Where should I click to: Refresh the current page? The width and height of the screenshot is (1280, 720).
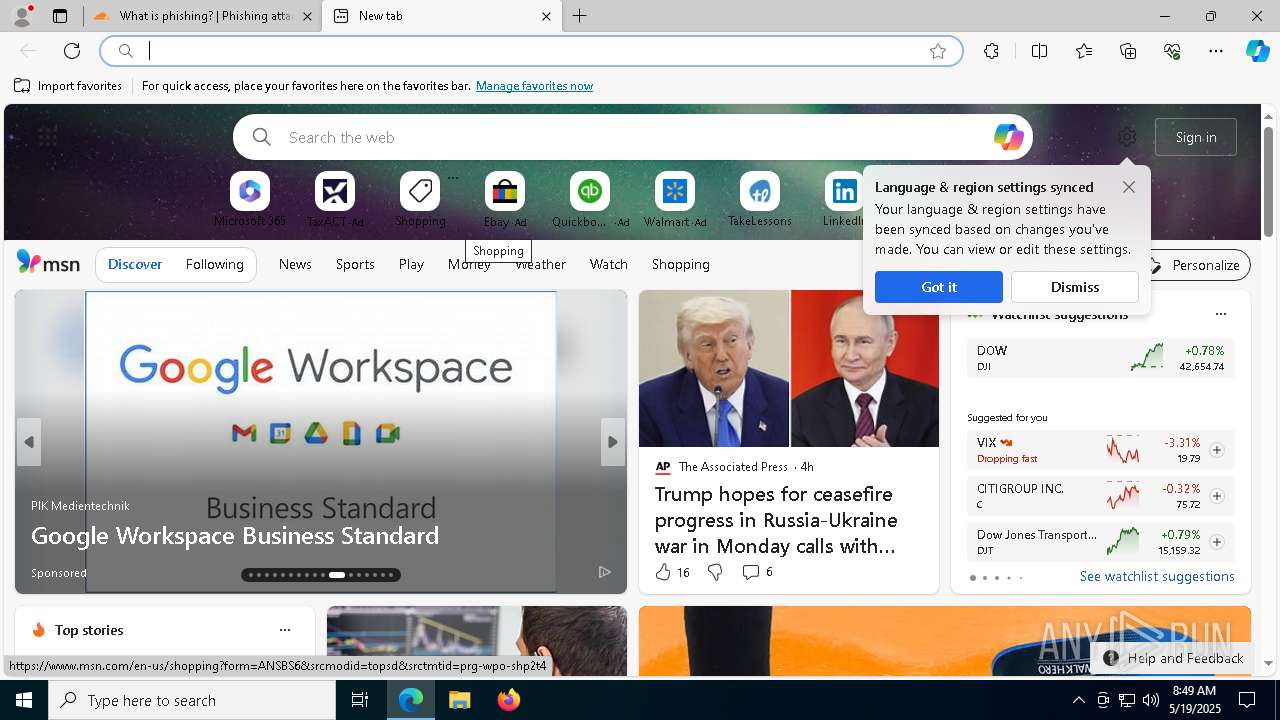pyautogui.click(x=72, y=51)
